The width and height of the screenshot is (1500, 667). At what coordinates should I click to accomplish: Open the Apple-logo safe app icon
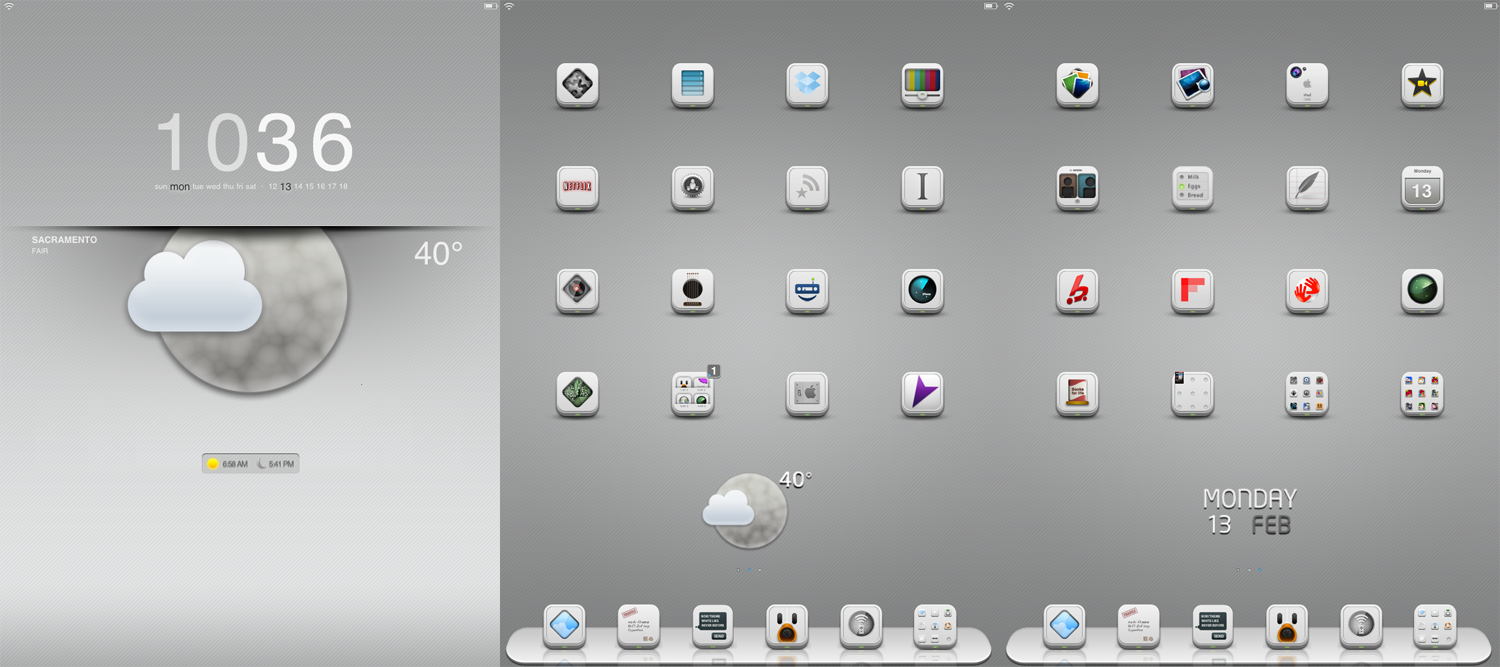[807, 394]
